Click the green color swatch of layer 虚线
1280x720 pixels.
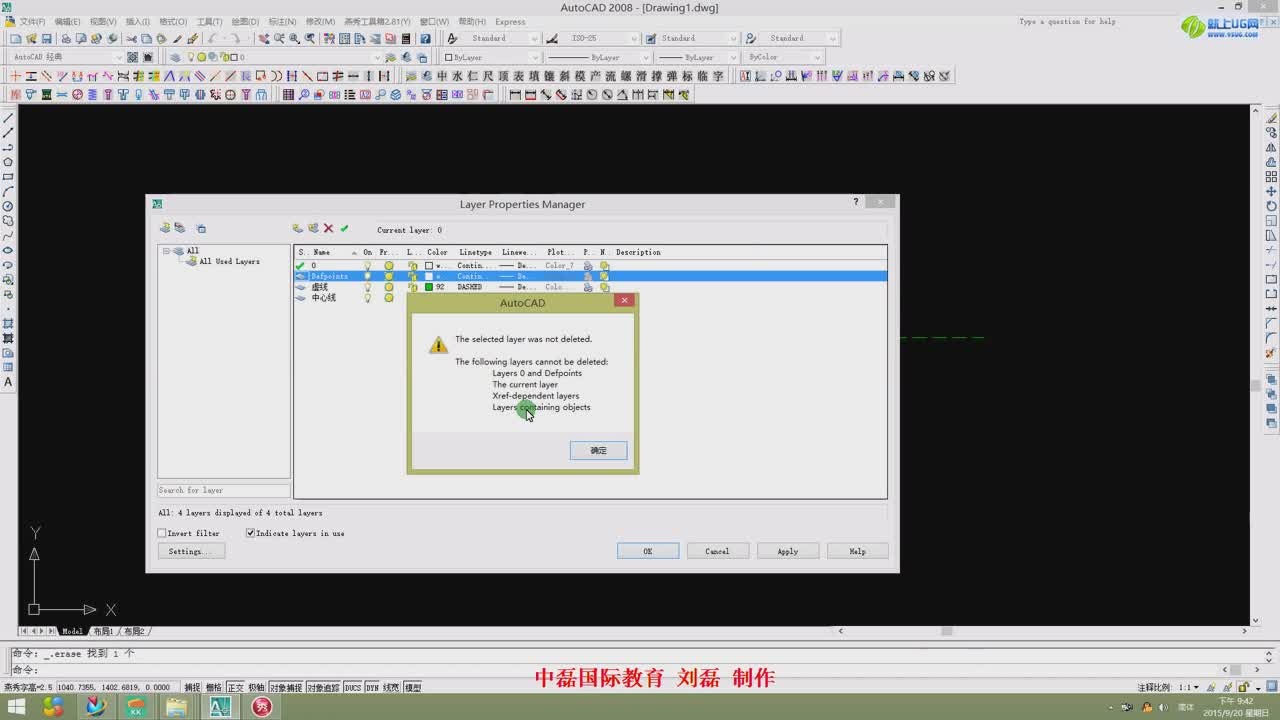pos(429,287)
